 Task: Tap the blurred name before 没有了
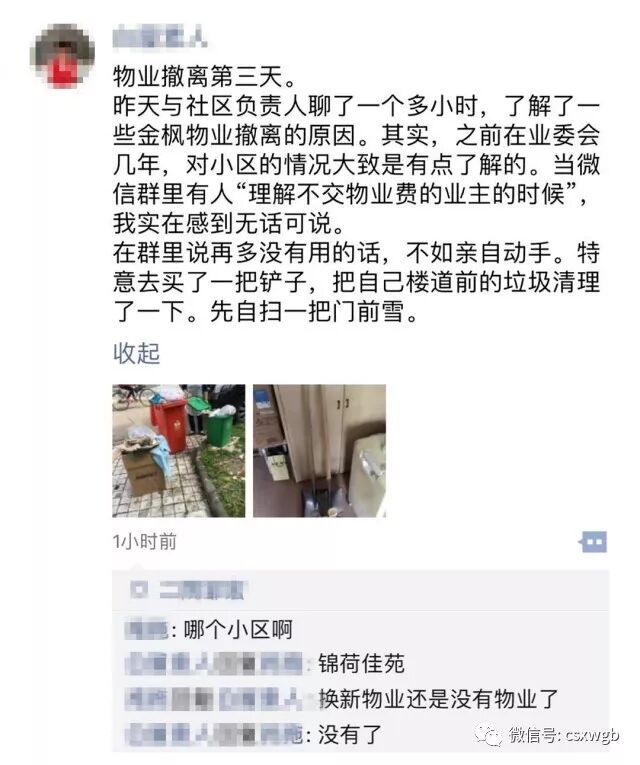click(x=213, y=734)
